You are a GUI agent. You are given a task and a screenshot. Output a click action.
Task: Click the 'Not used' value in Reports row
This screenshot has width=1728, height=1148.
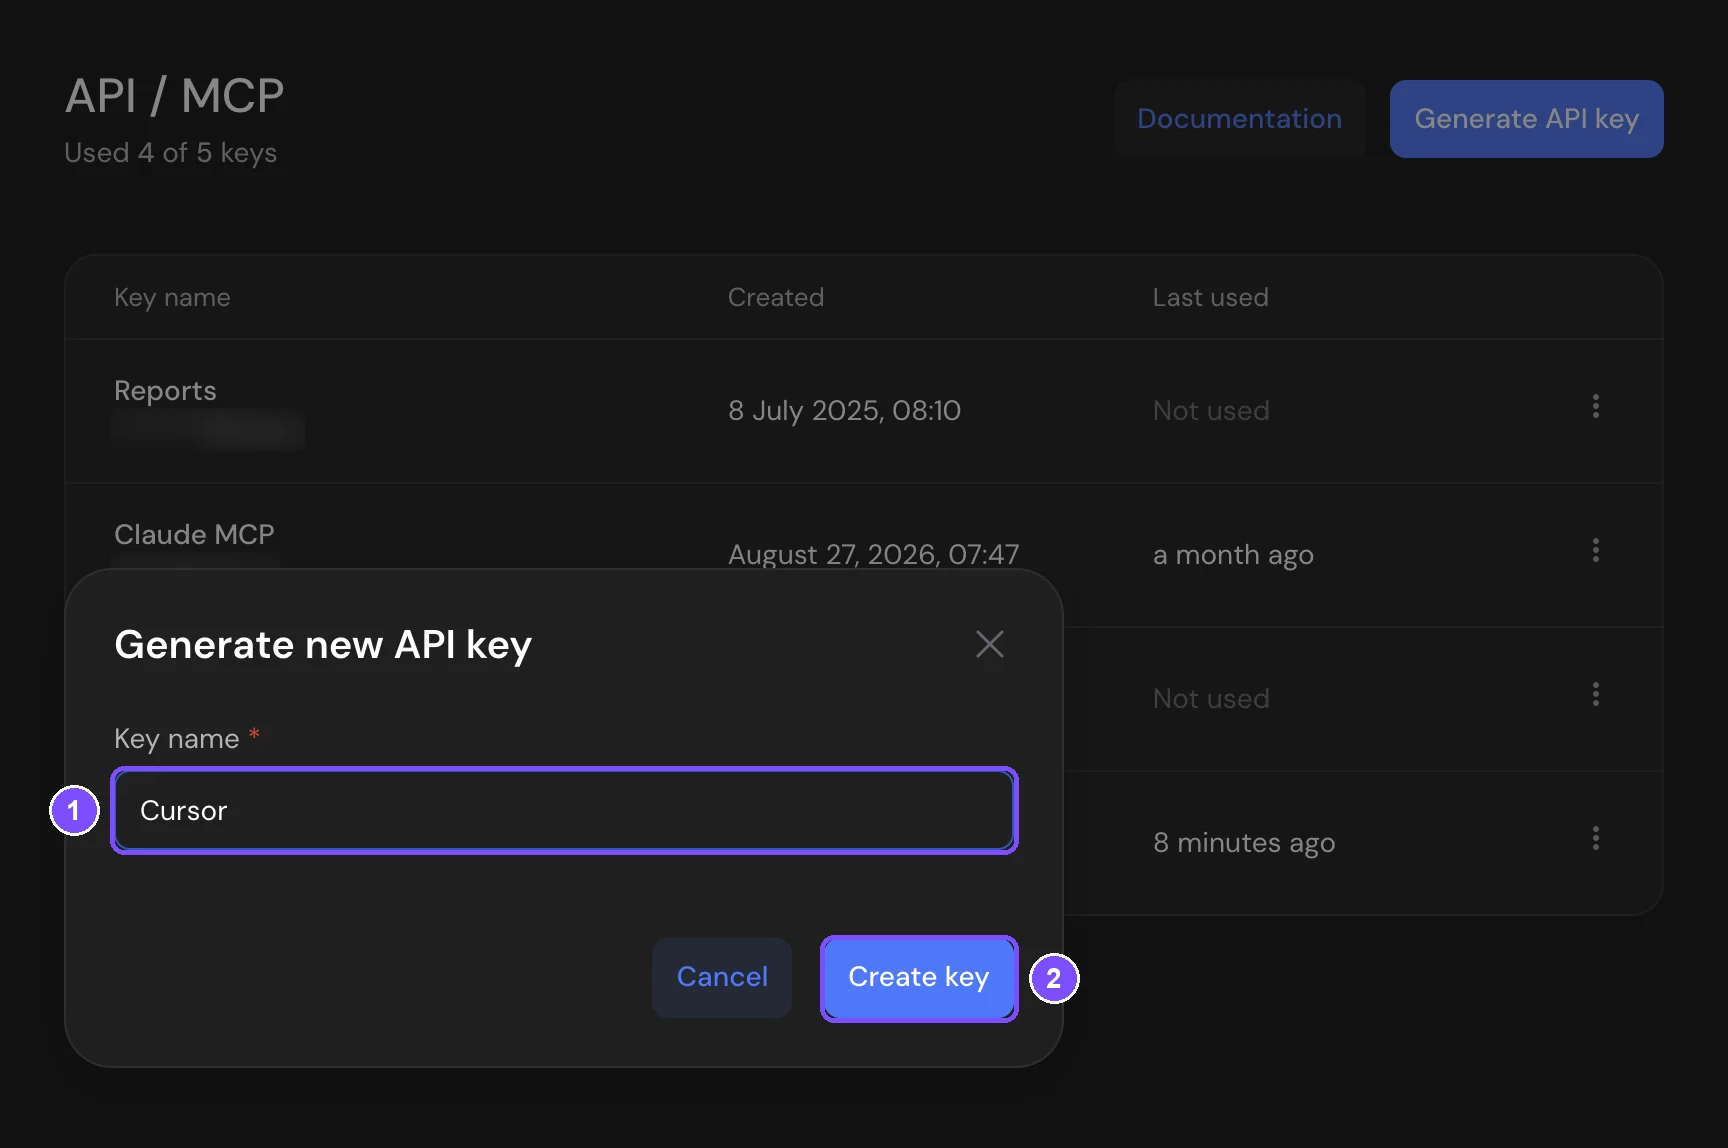point(1211,410)
